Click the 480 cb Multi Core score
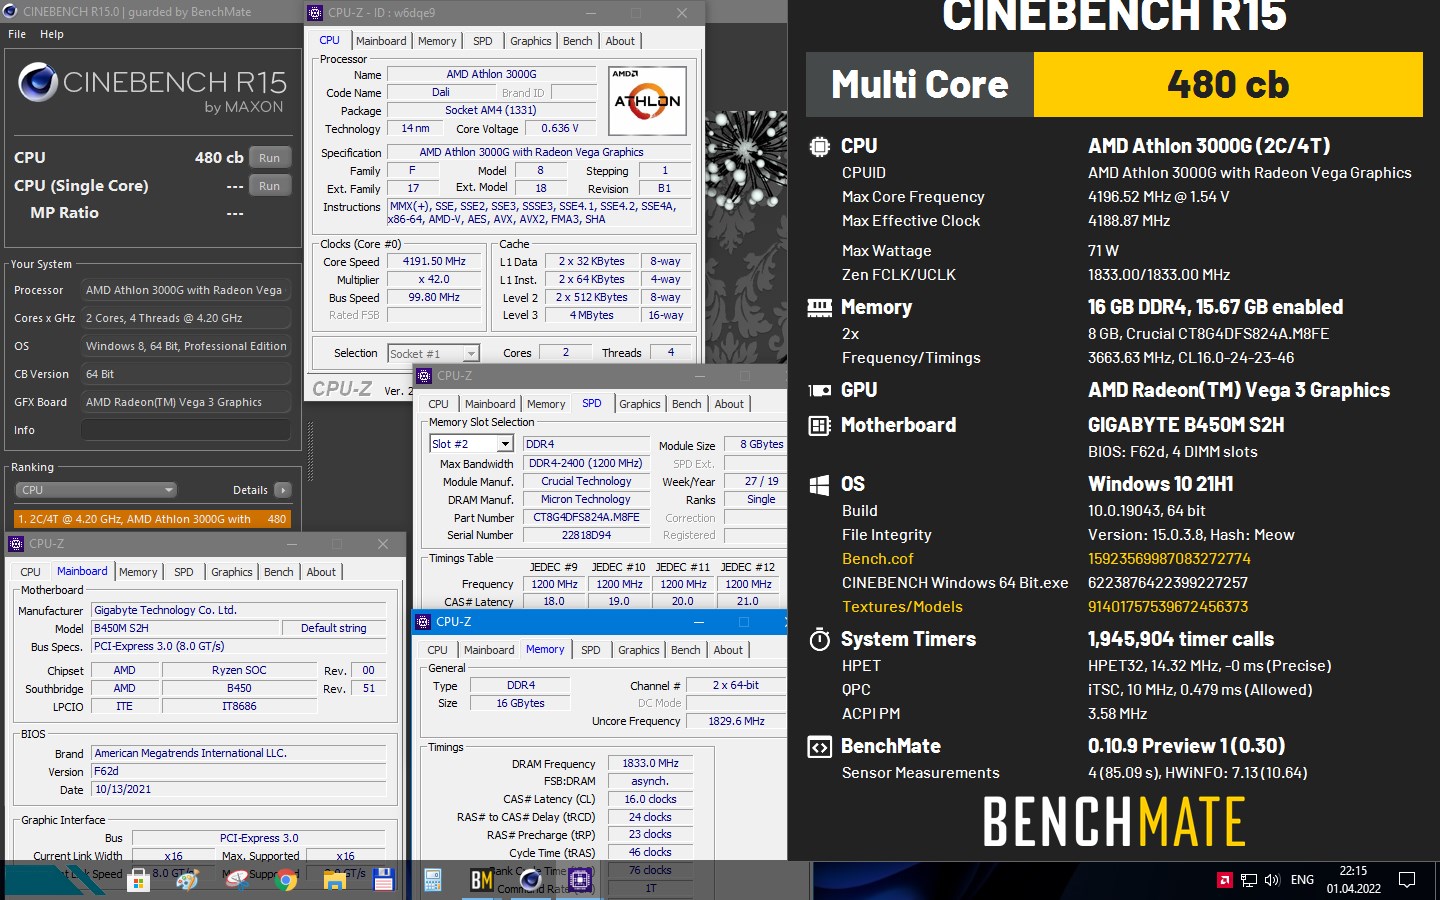This screenshot has width=1440, height=900. point(1228,84)
